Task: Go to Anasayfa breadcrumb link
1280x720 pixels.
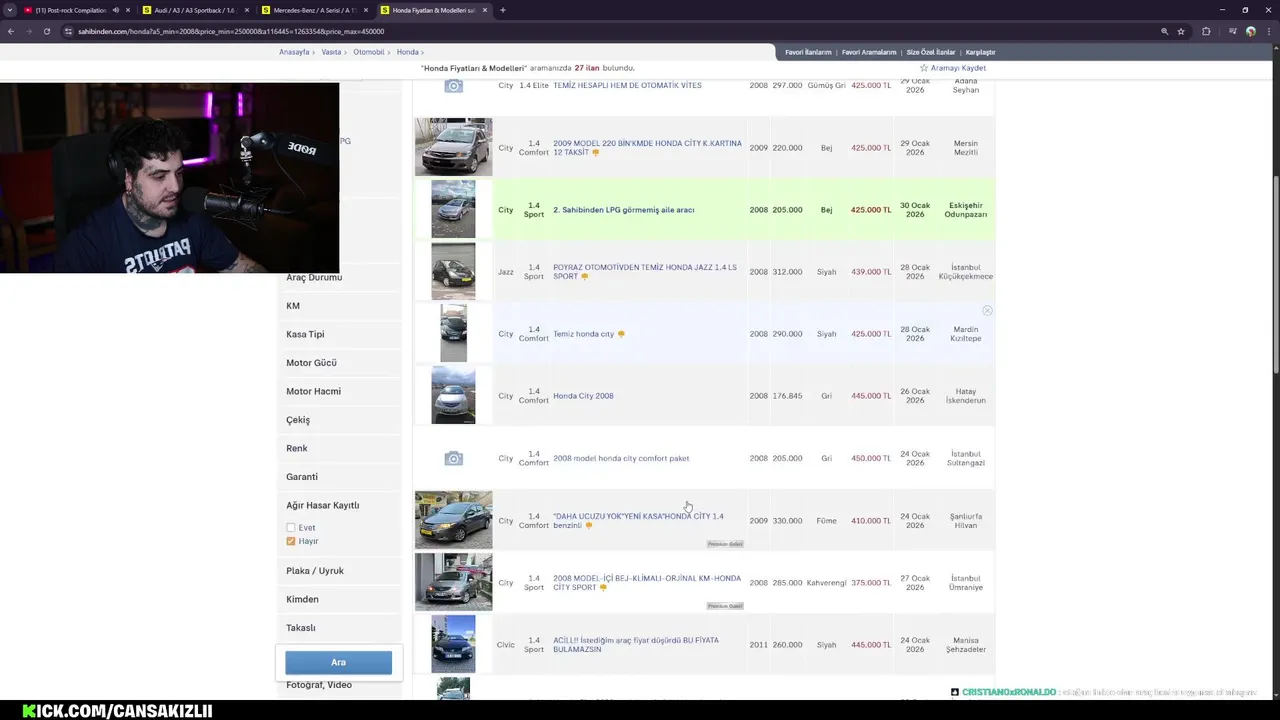Action: click(294, 52)
